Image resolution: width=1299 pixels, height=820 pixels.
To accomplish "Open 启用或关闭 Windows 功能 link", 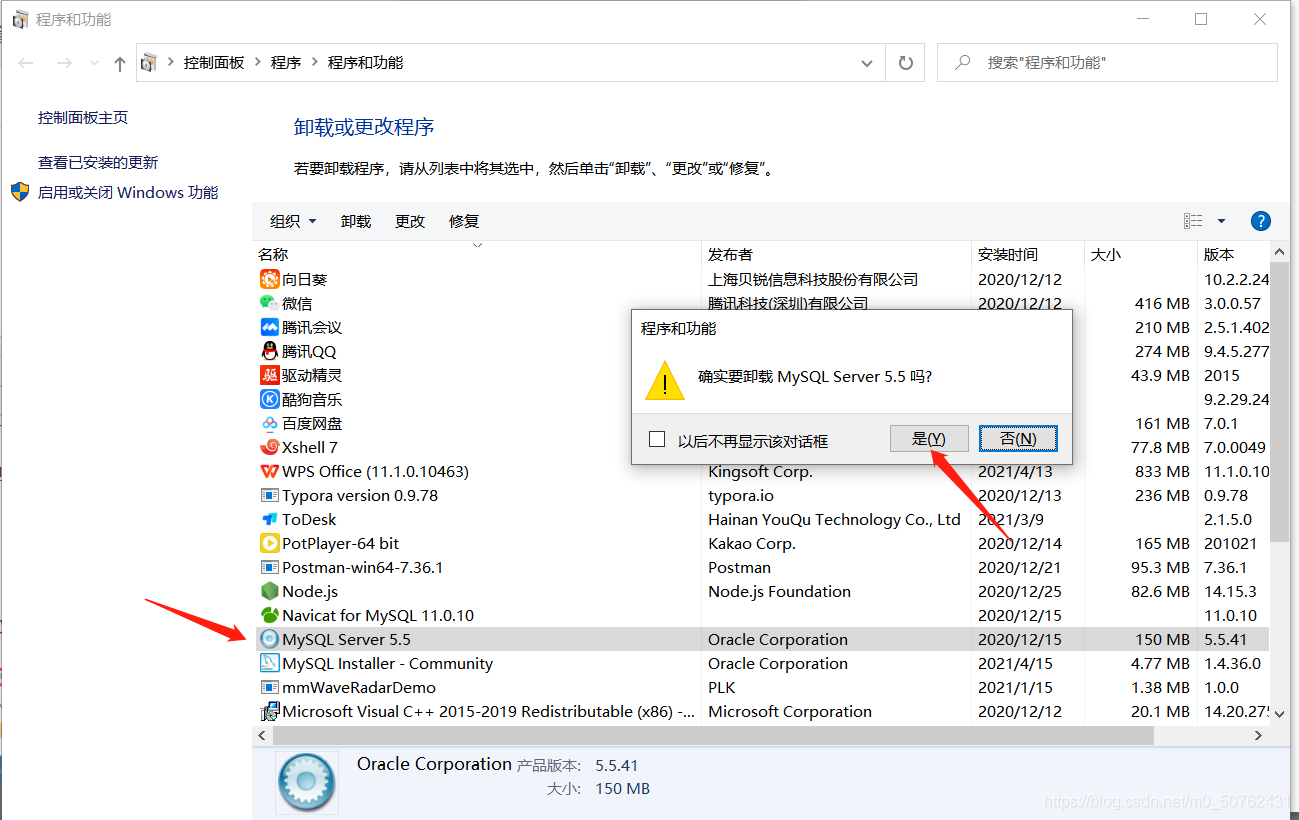I will pyautogui.click(x=128, y=192).
